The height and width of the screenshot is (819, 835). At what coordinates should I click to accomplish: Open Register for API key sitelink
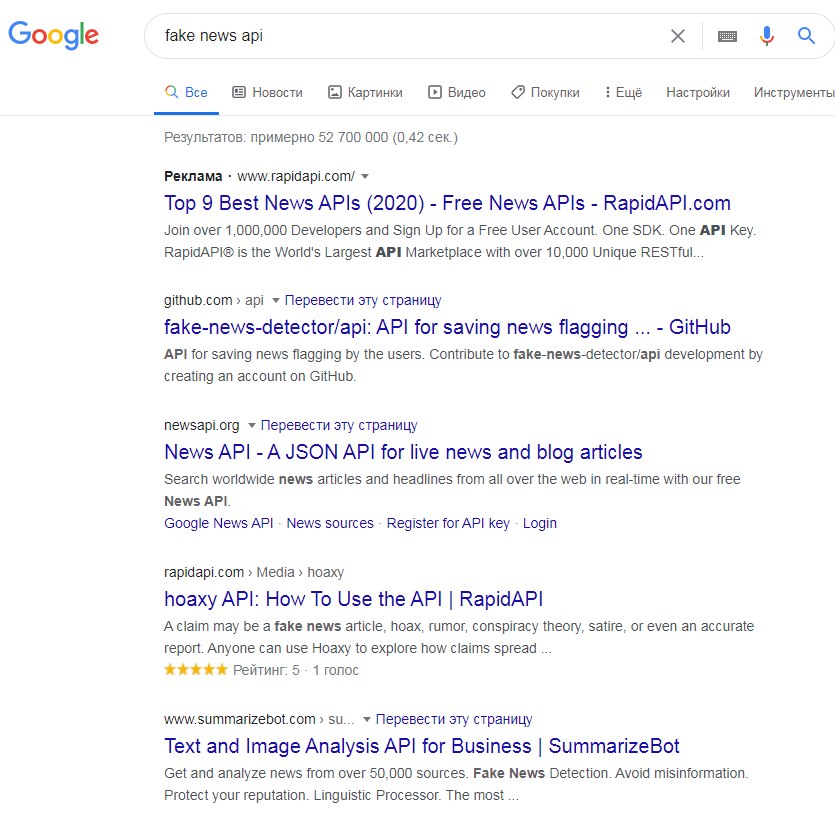tap(448, 523)
